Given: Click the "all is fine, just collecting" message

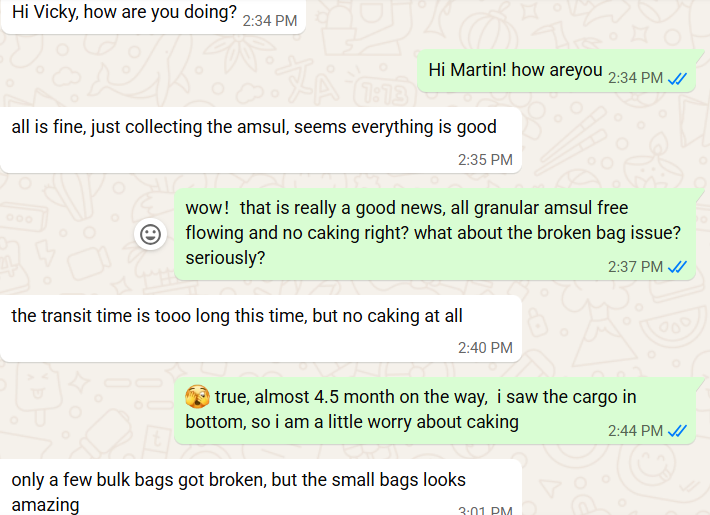Looking at the screenshot, I should coord(253,127).
